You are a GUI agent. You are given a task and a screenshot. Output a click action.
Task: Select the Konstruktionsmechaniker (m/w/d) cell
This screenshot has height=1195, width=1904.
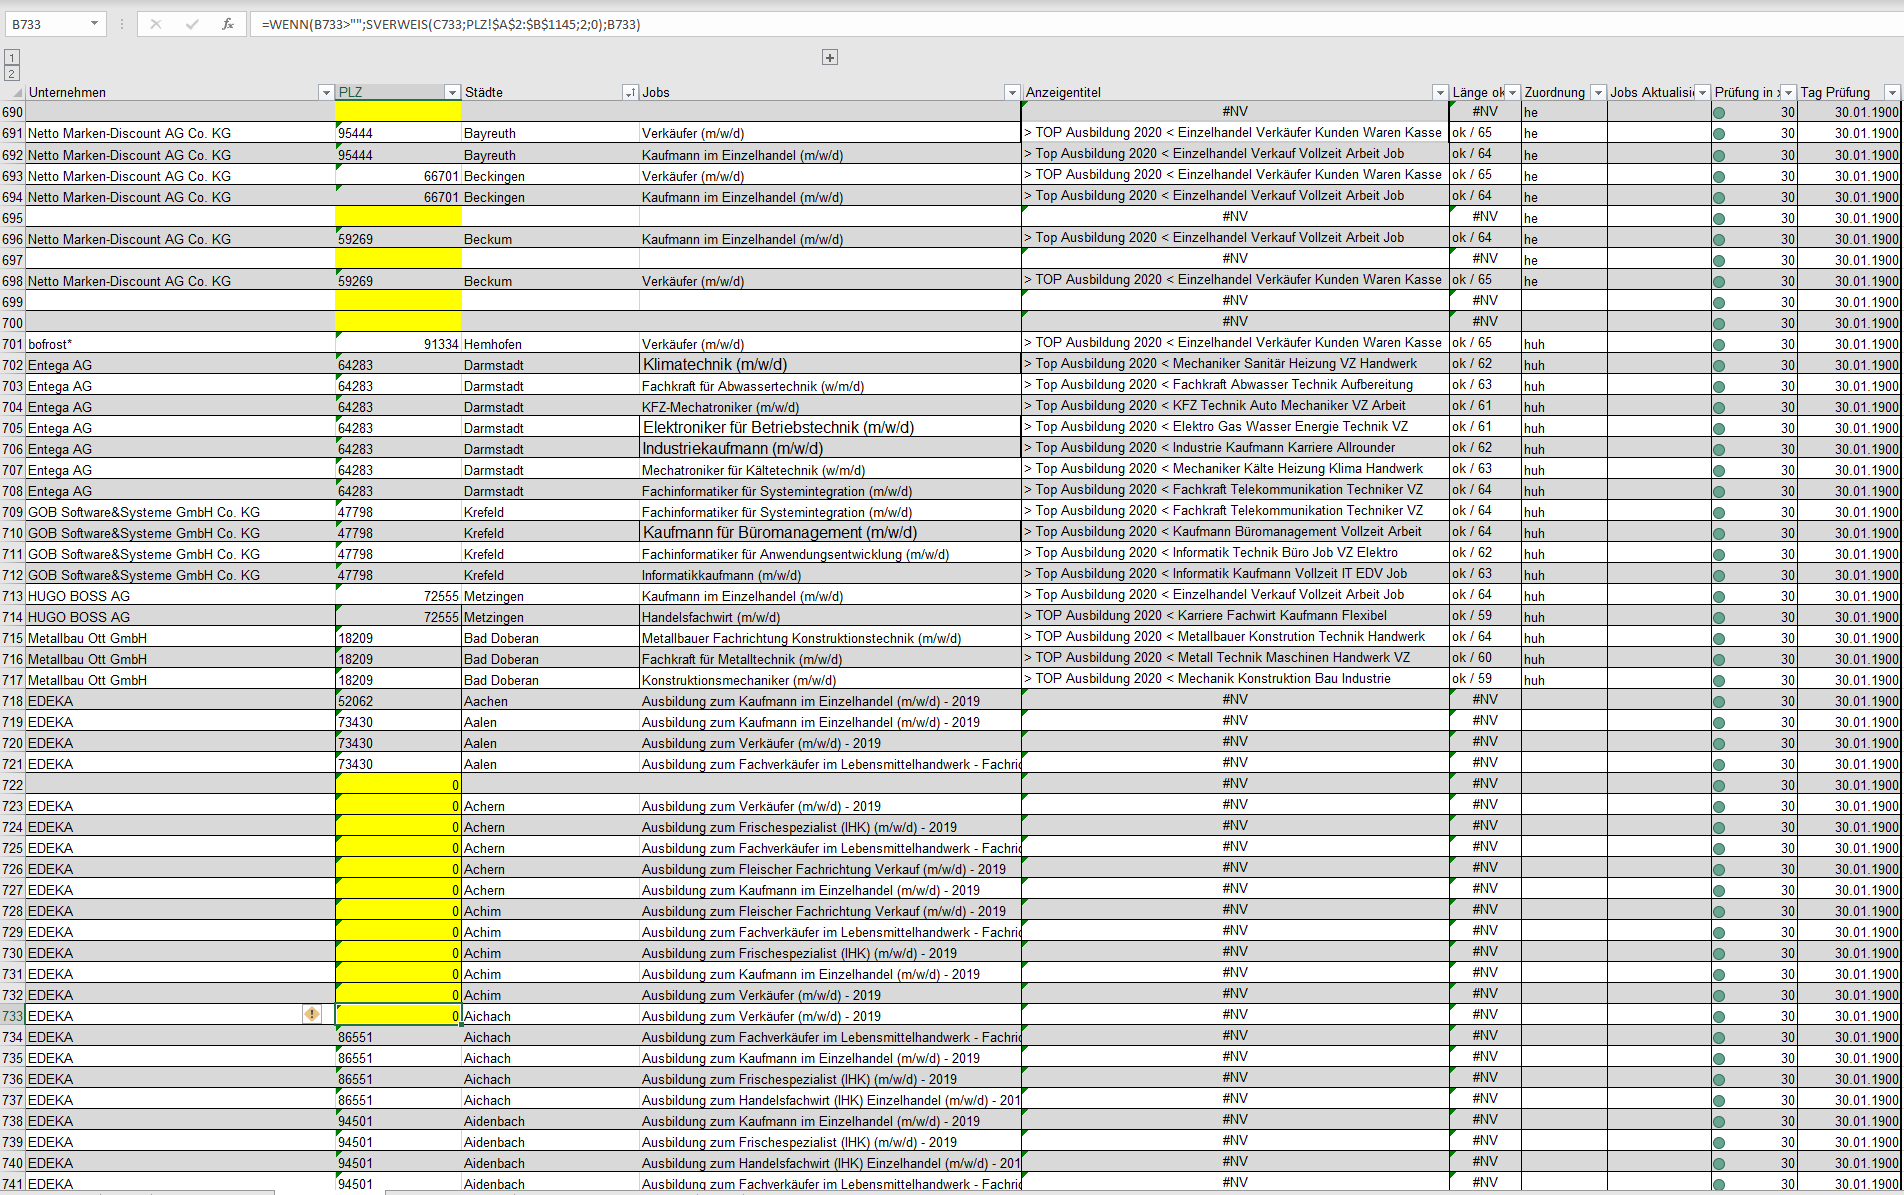click(830, 680)
